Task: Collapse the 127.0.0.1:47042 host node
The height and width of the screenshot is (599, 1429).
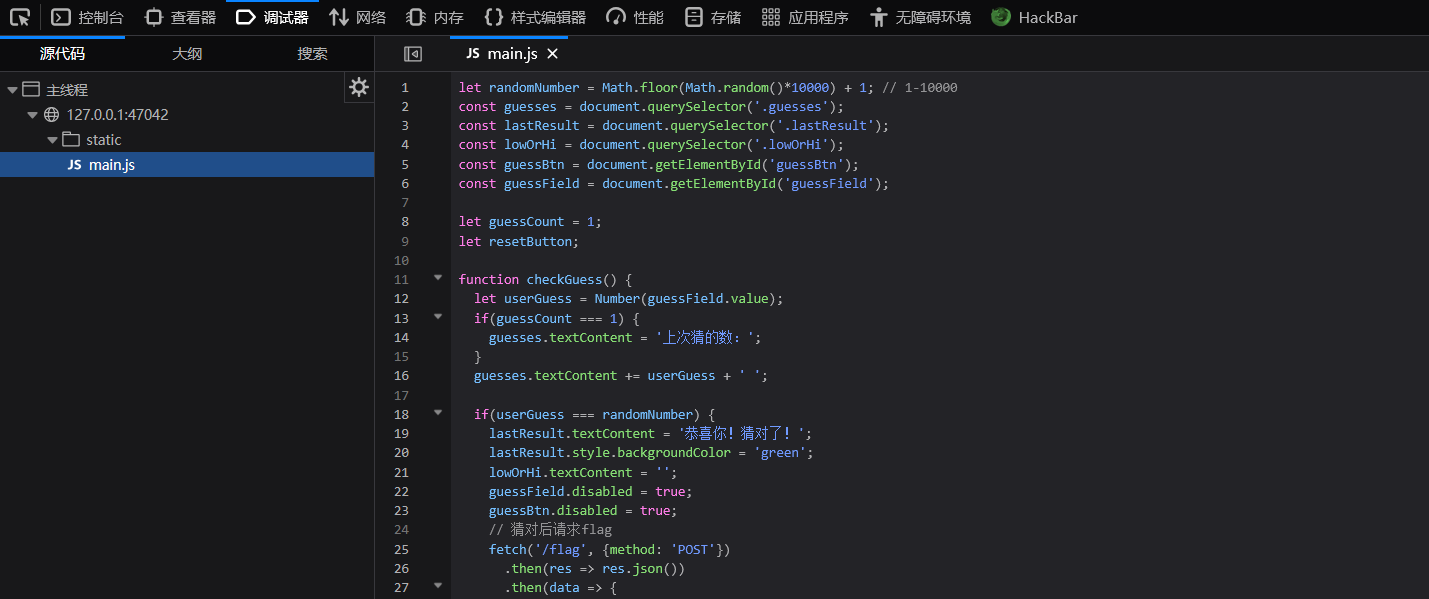Action: [x=32, y=115]
